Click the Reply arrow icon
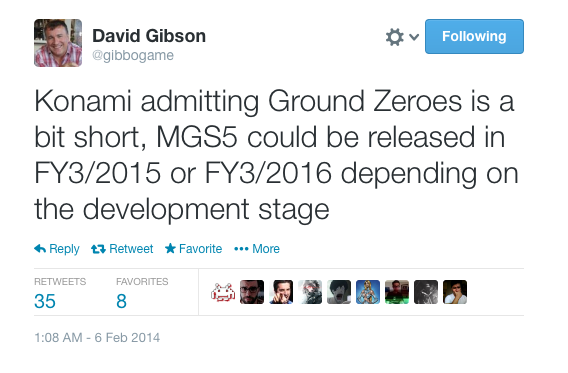This screenshot has height=373, width=568. (40, 249)
